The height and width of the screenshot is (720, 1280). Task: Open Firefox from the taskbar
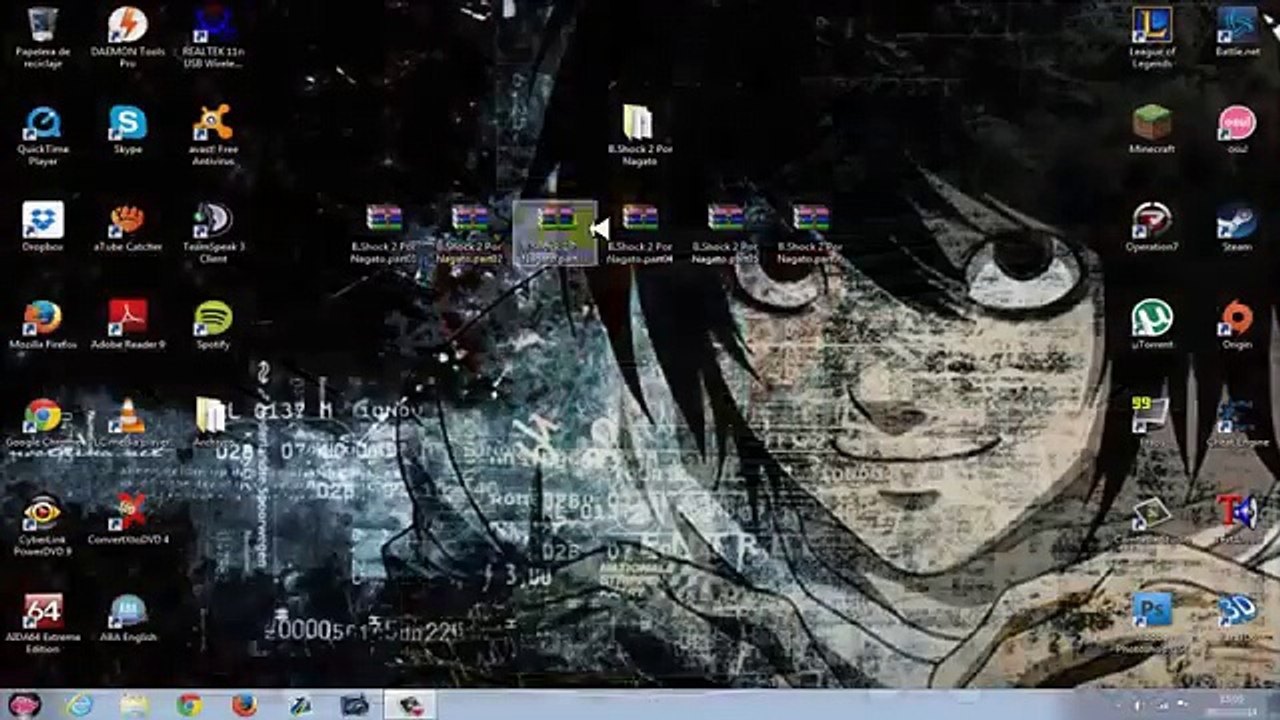point(244,705)
